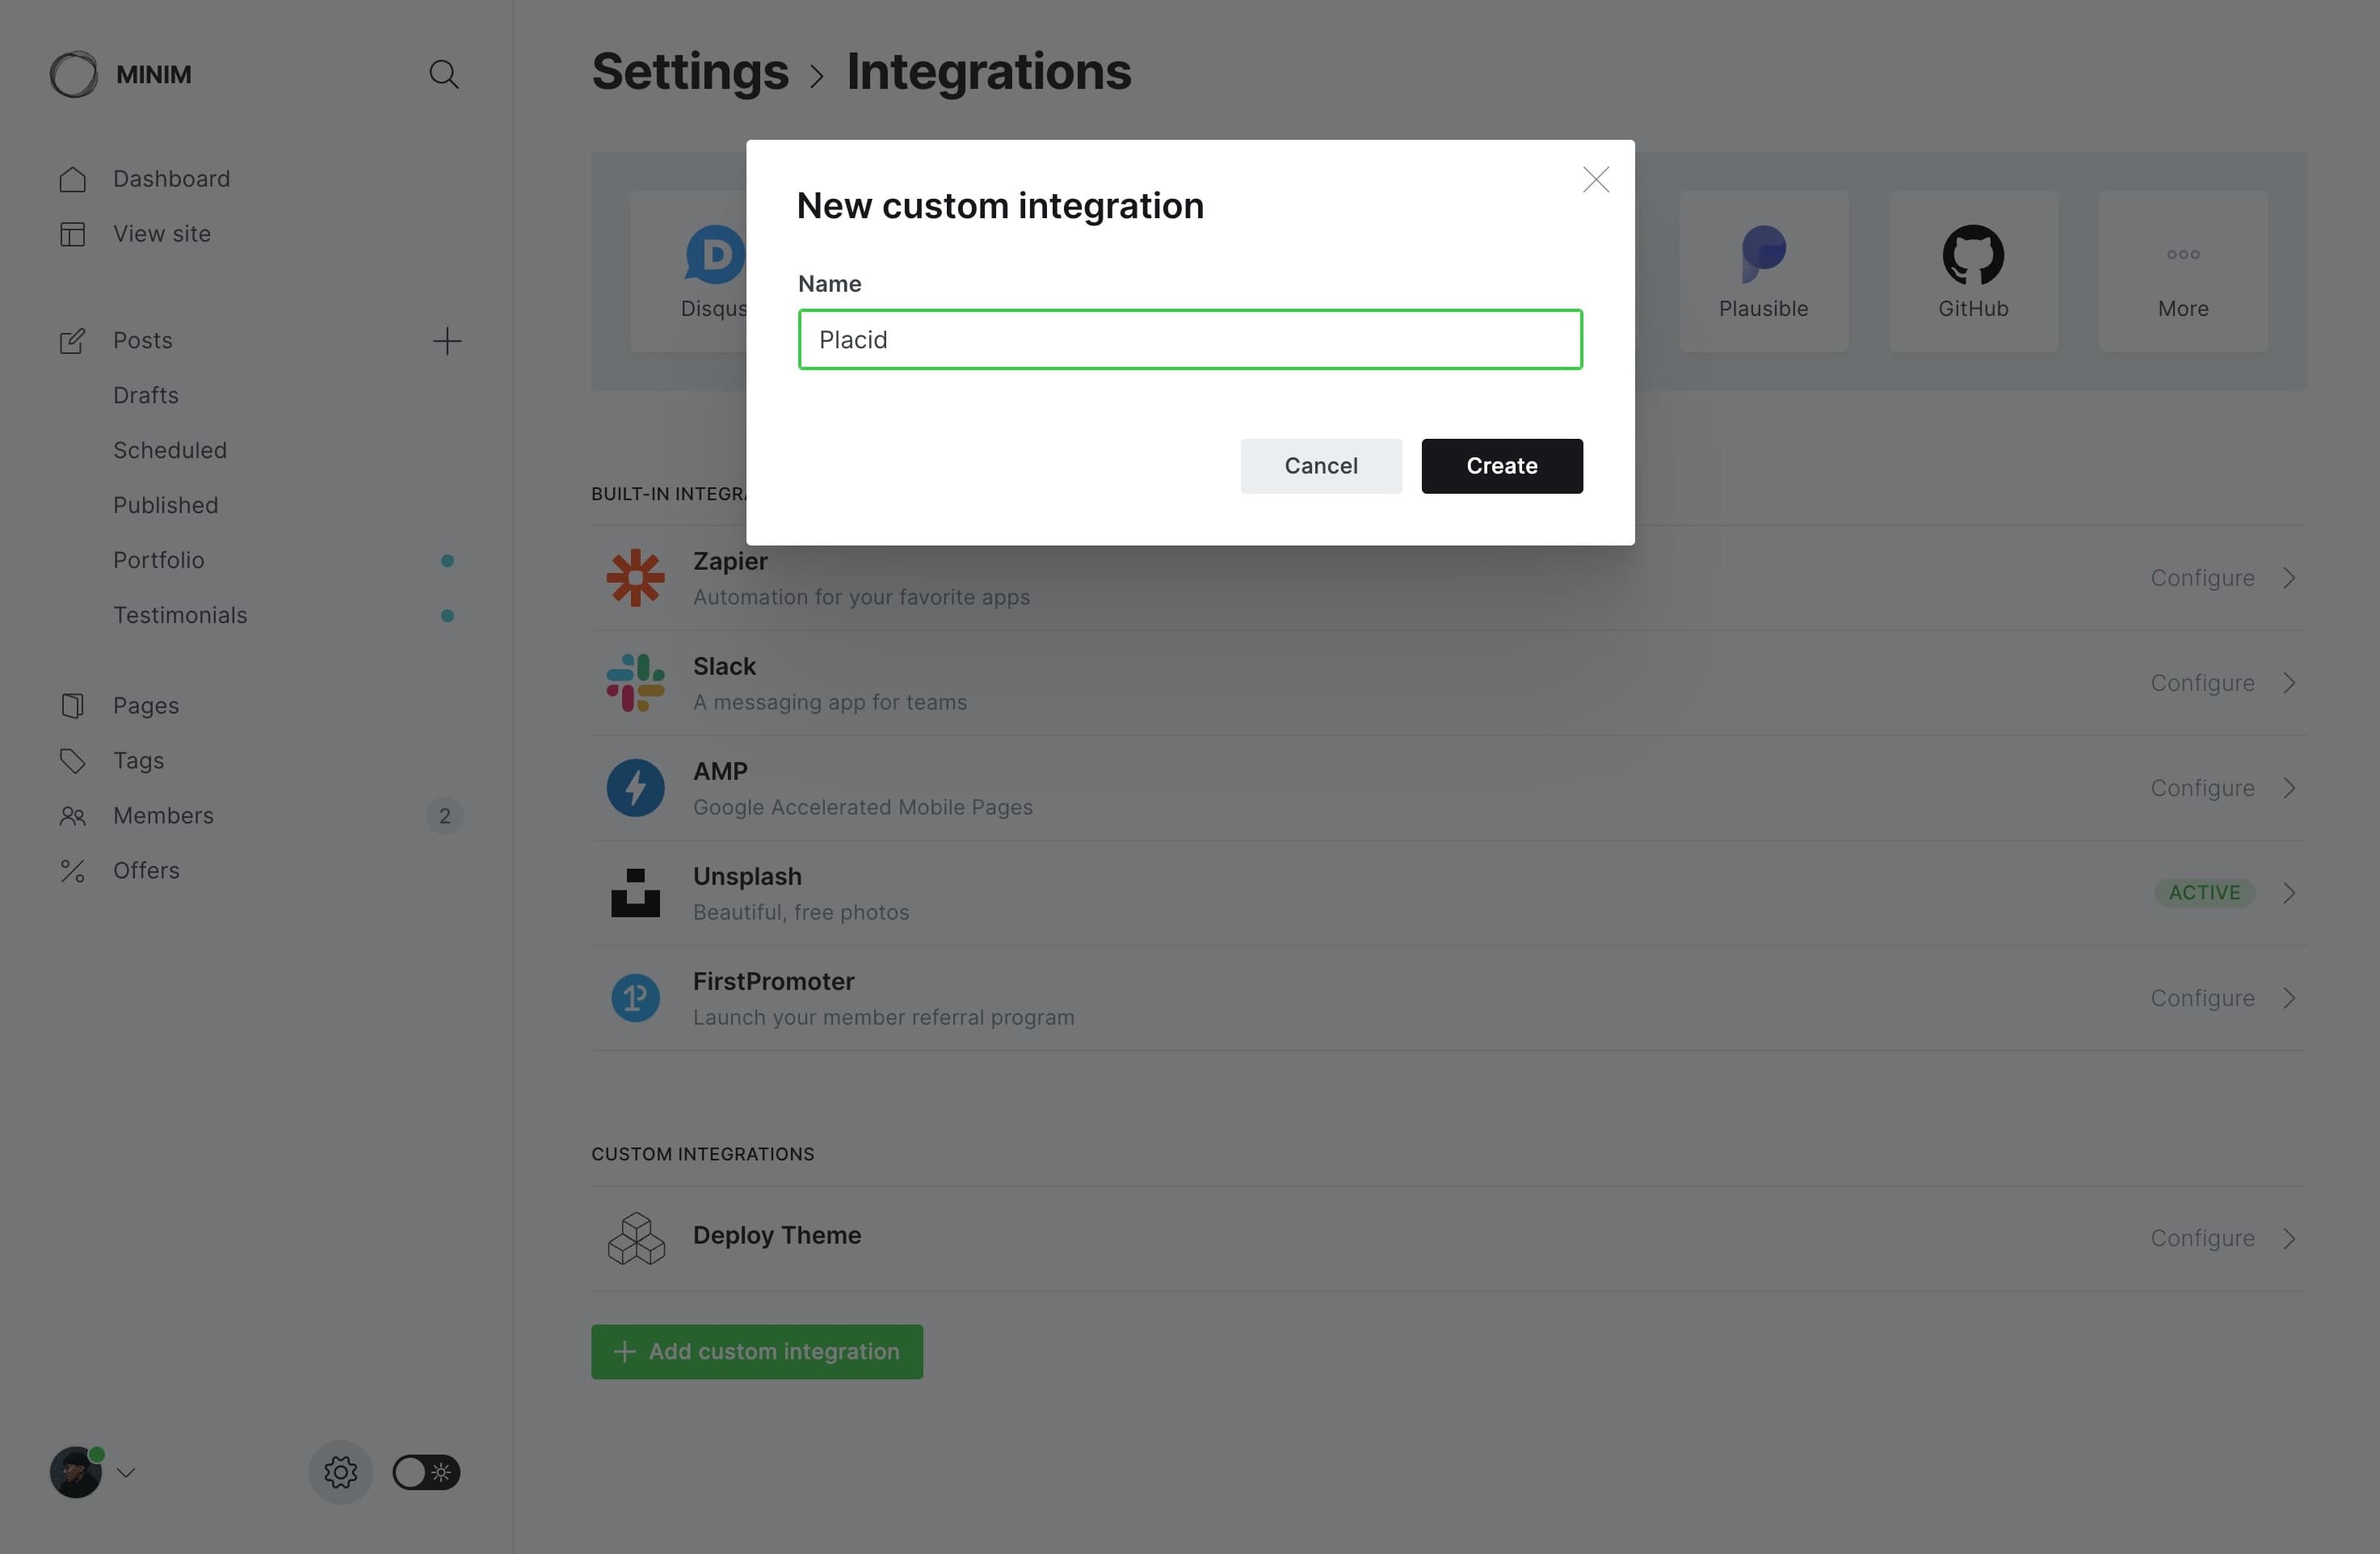
Task: Click the GitHub integration icon
Action: (1973, 254)
